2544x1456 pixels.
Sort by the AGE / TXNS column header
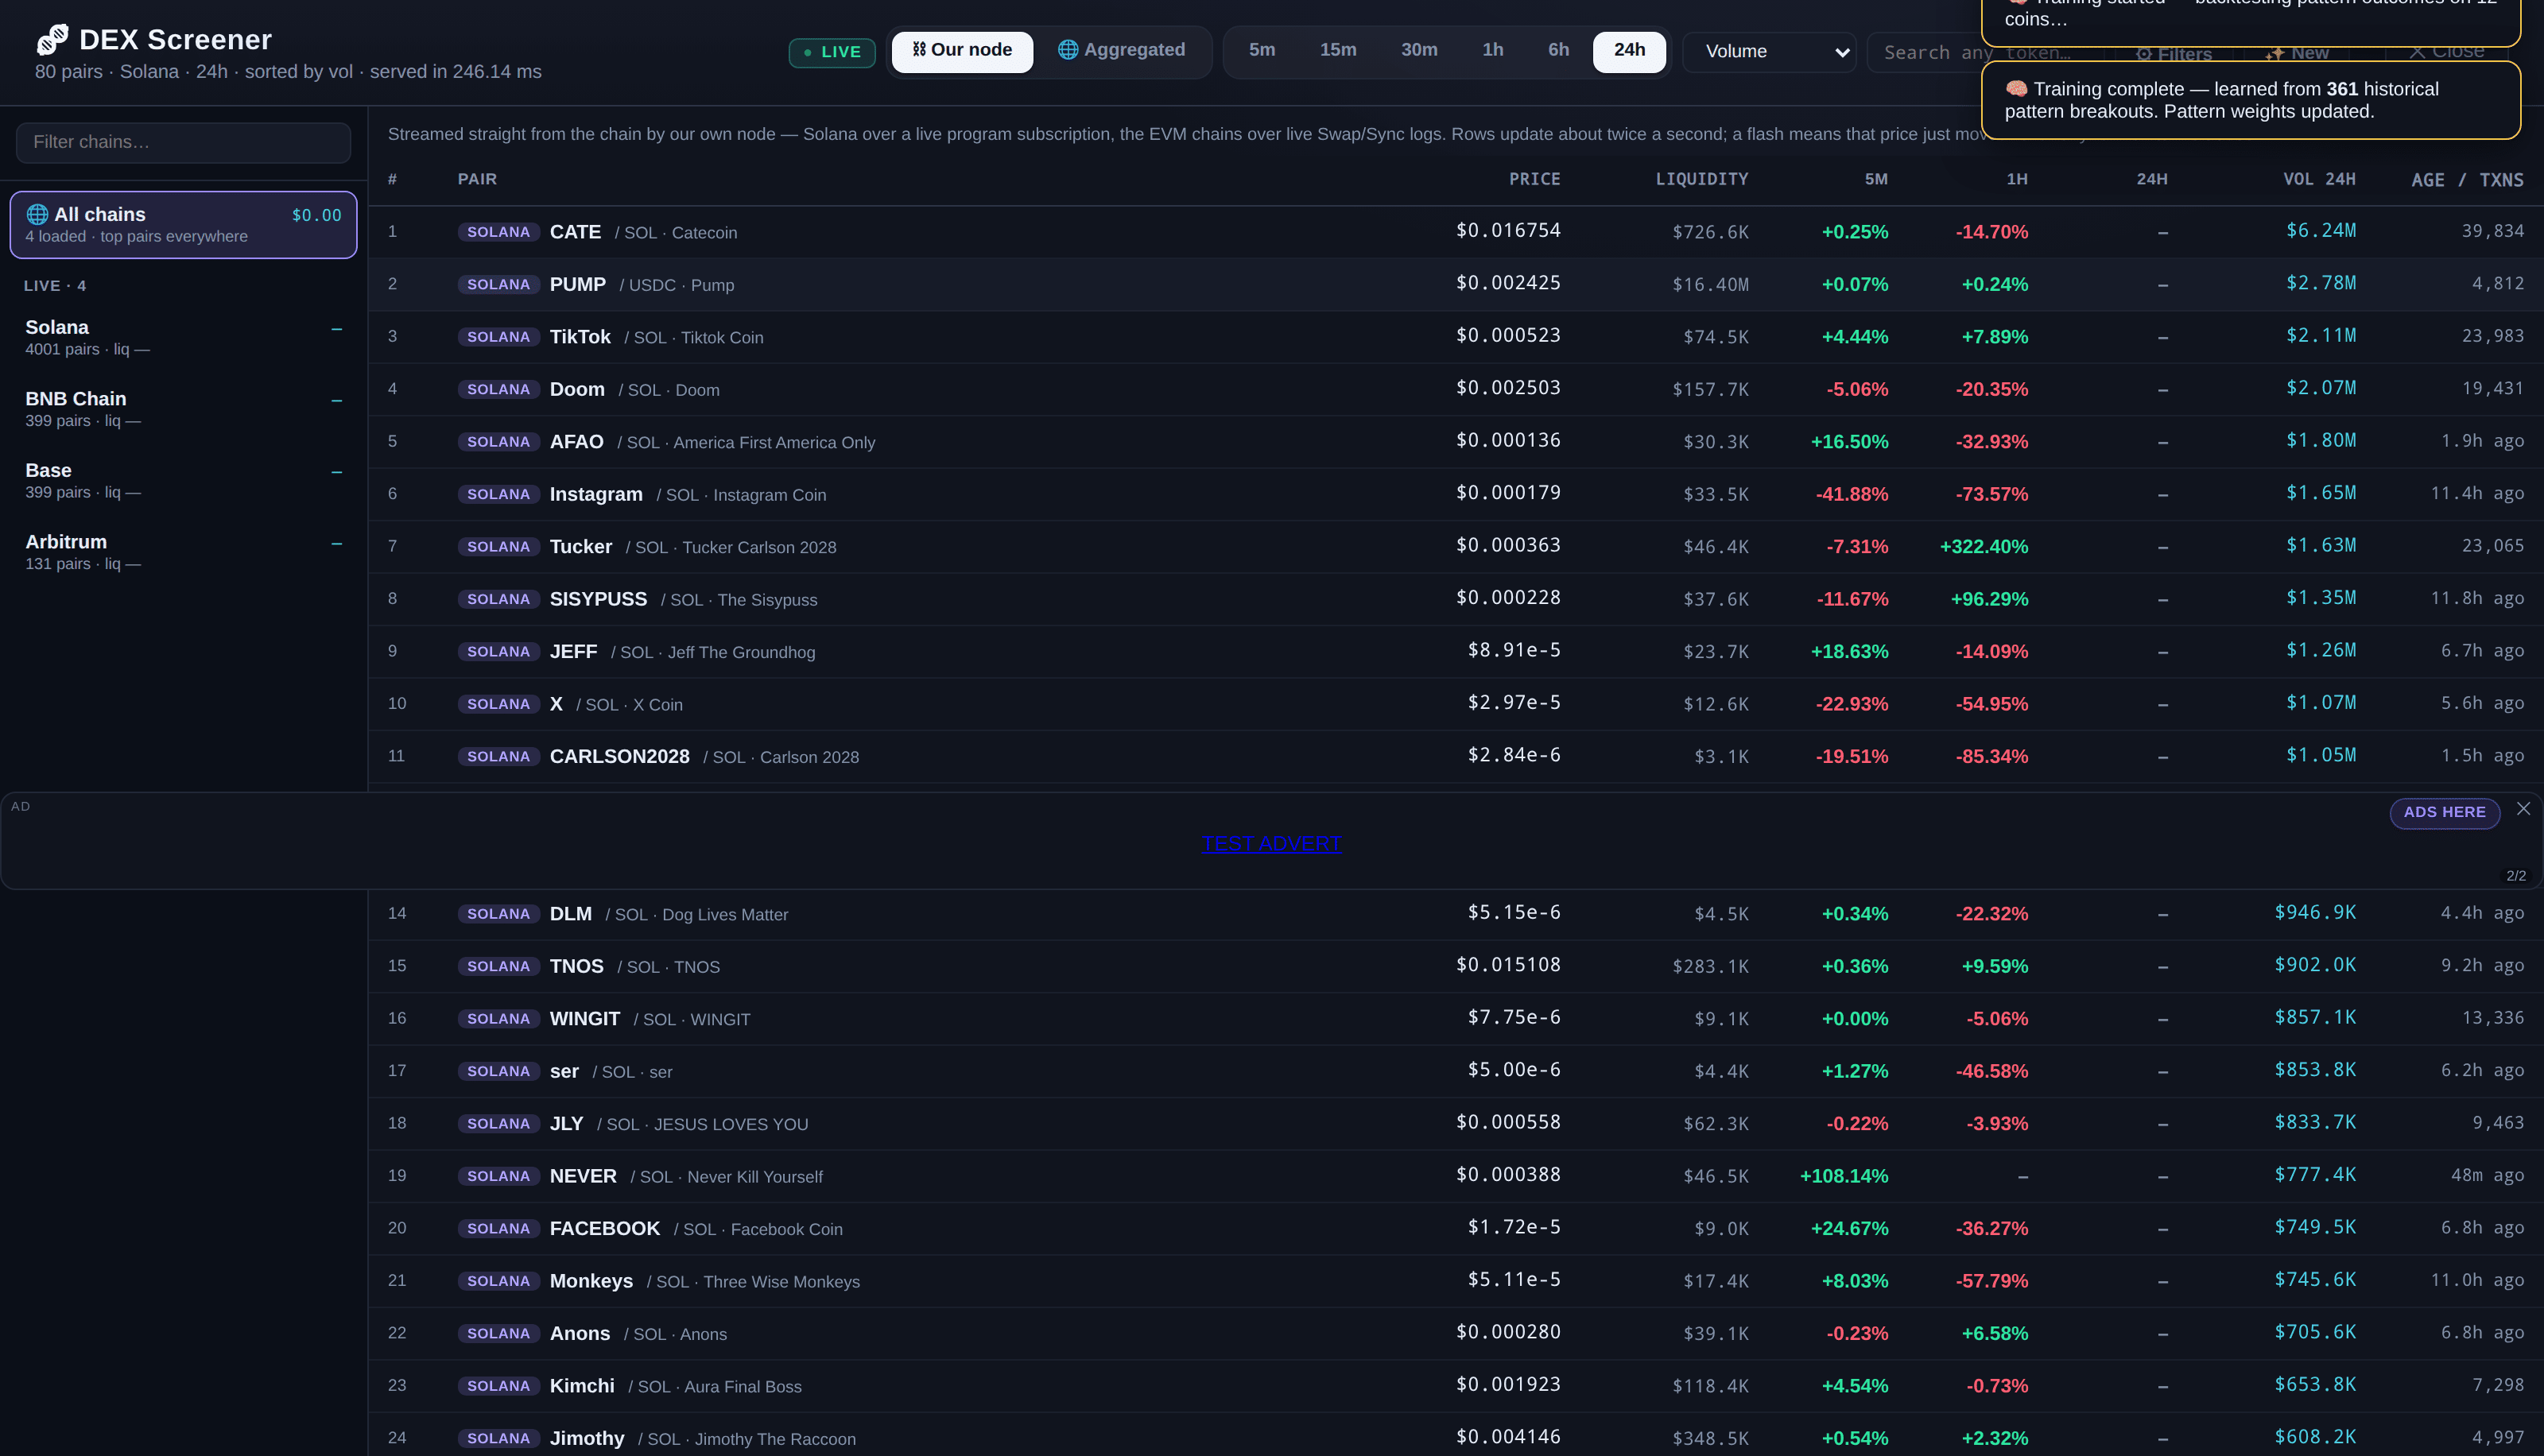point(2467,180)
